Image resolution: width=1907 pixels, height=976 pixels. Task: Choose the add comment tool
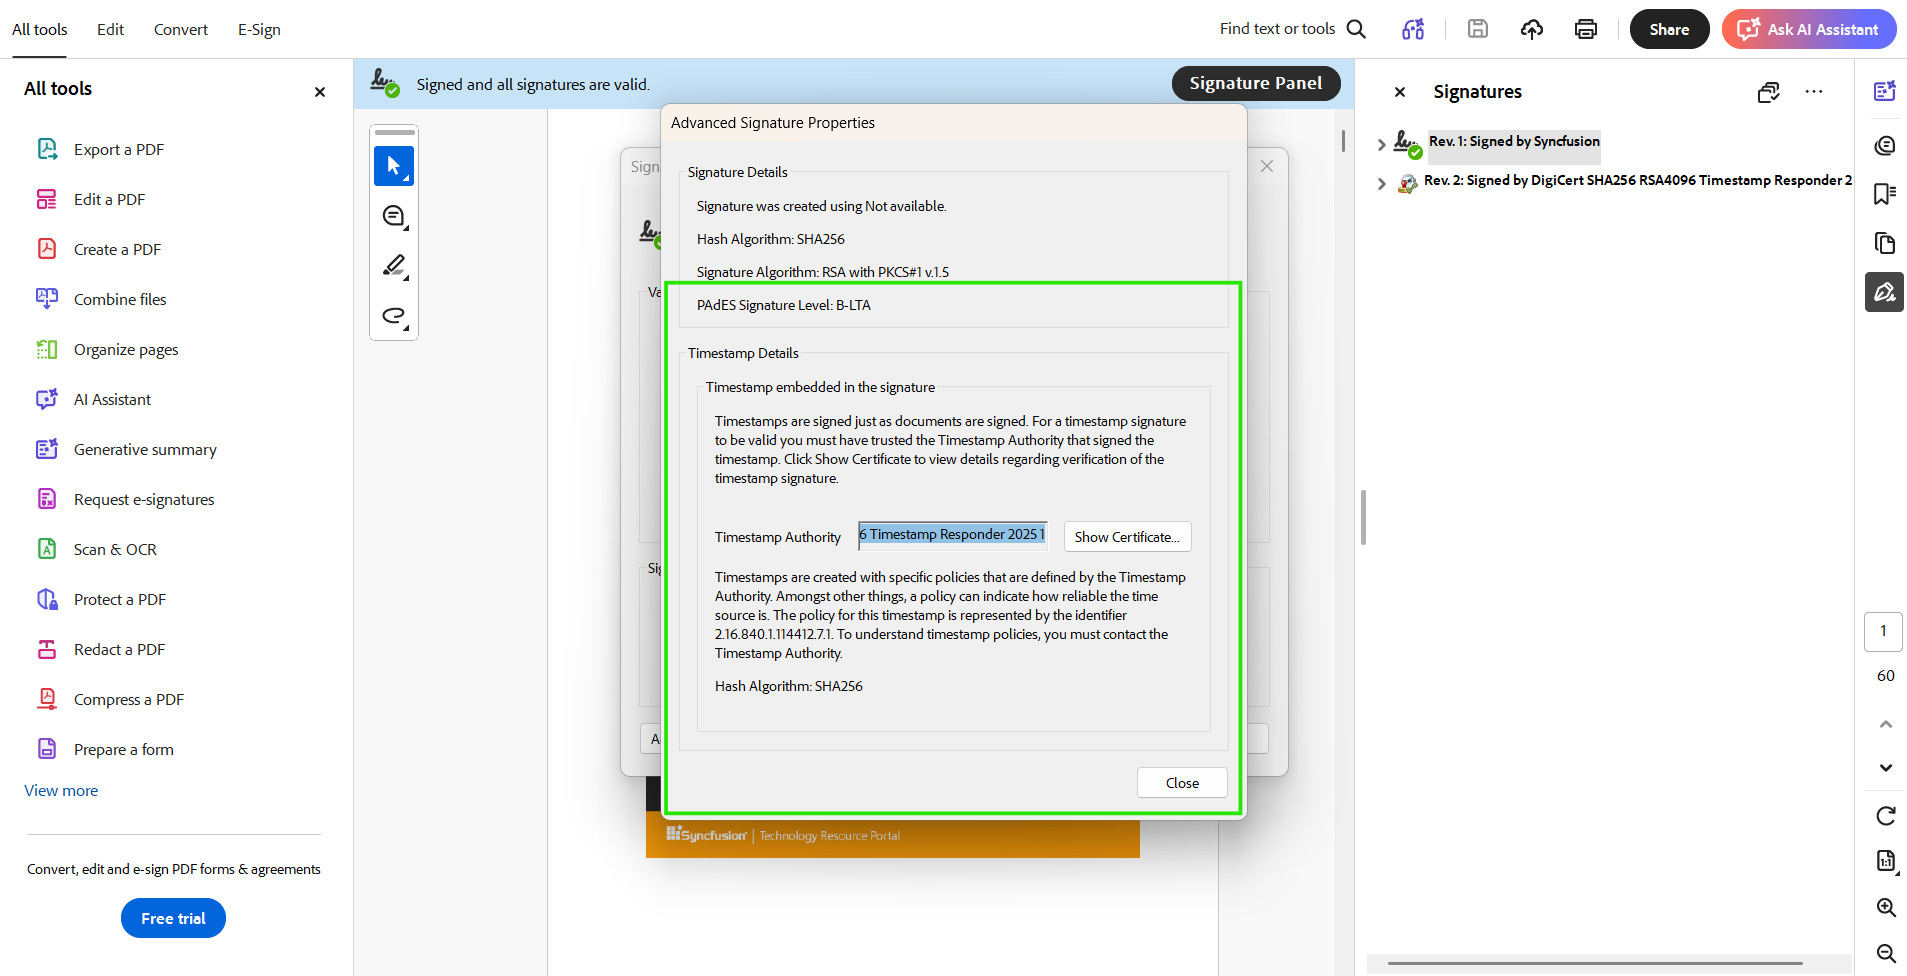coord(394,216)
